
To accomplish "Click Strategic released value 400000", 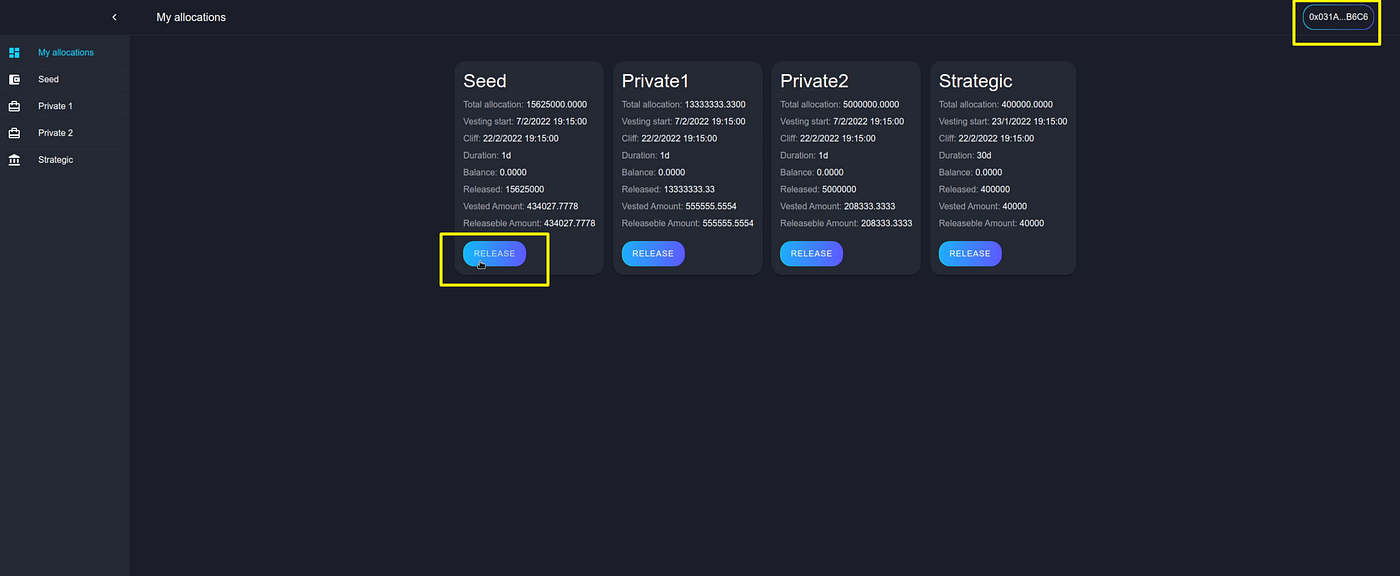I will click(995, 189).
